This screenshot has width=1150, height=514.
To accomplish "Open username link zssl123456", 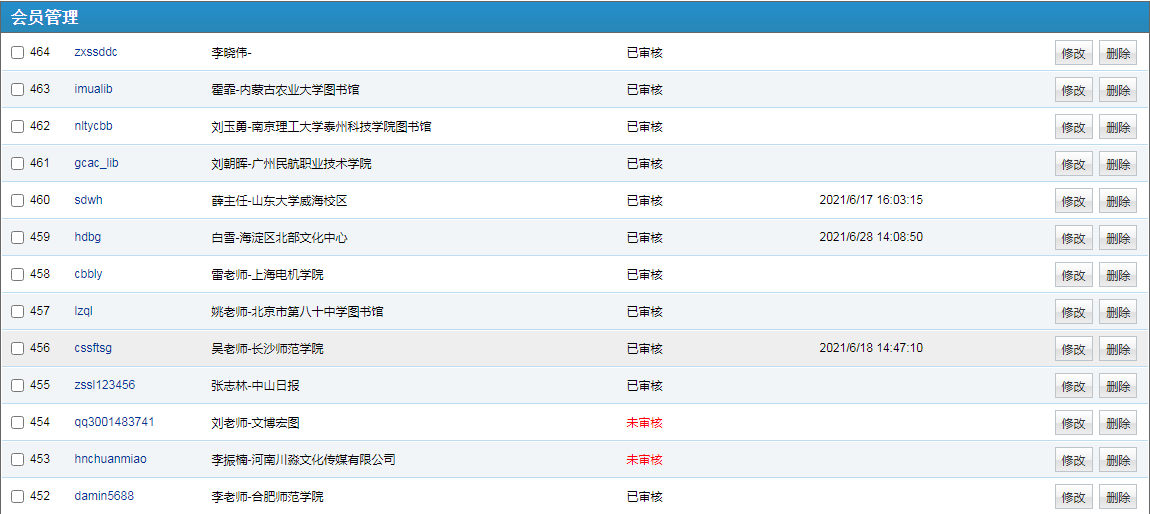I will click(104, 385).
